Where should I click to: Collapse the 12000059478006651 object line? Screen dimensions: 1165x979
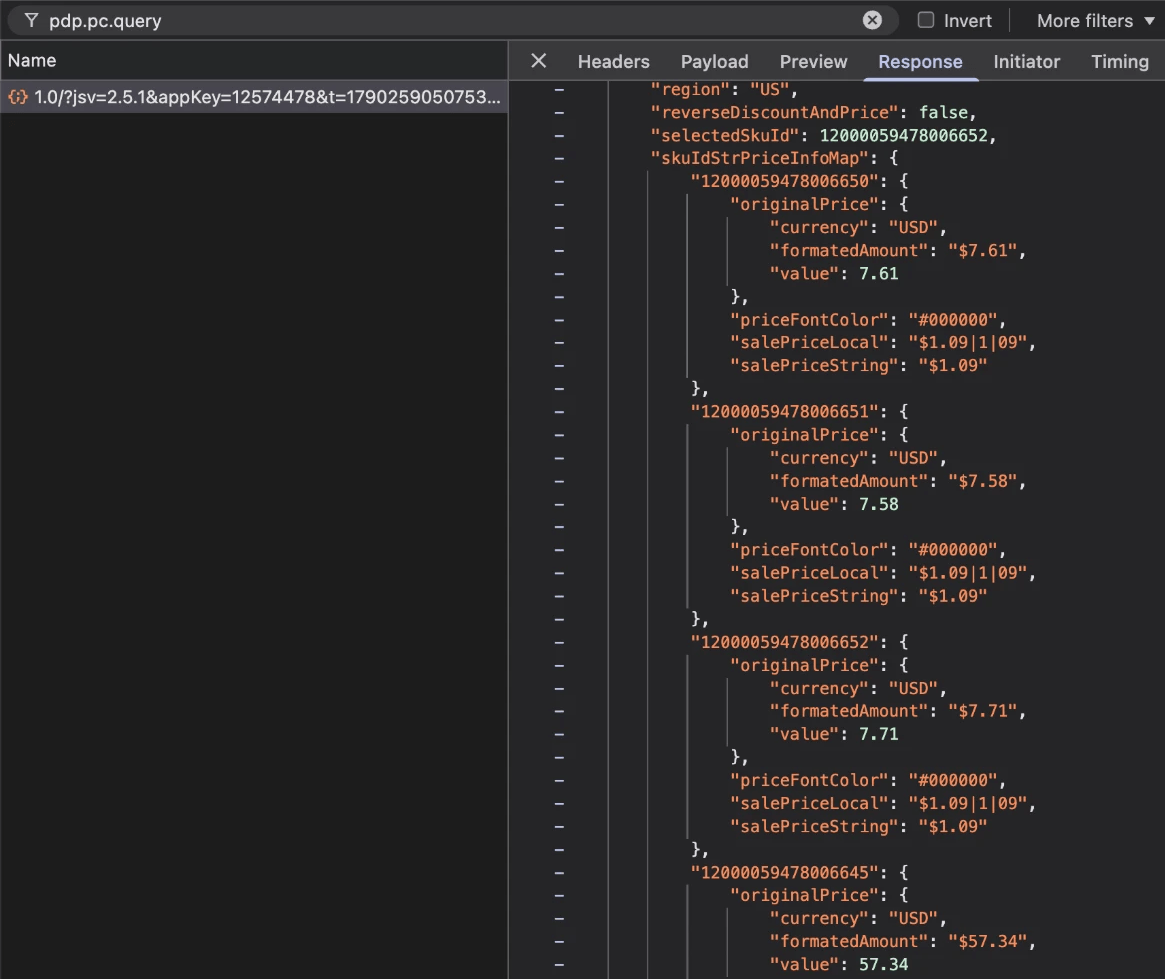[x=559, y=412]
